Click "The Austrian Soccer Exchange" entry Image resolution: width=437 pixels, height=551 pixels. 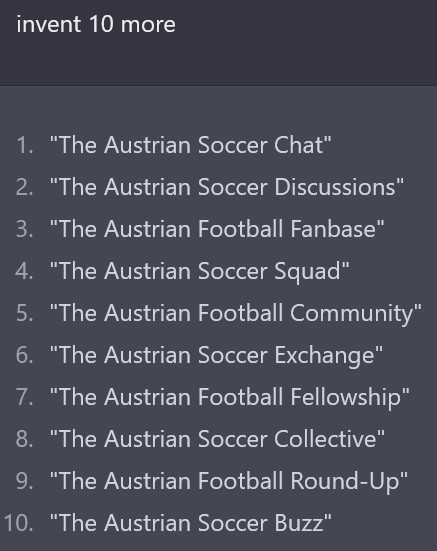click(x=216, y=355)
